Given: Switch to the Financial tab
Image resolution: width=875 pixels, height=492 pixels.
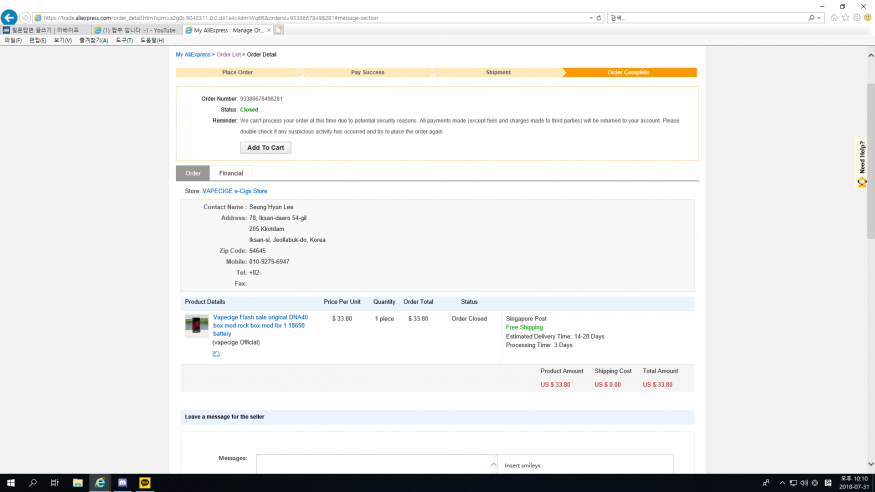Looking at the screenshot, I should tap(231, 173).
